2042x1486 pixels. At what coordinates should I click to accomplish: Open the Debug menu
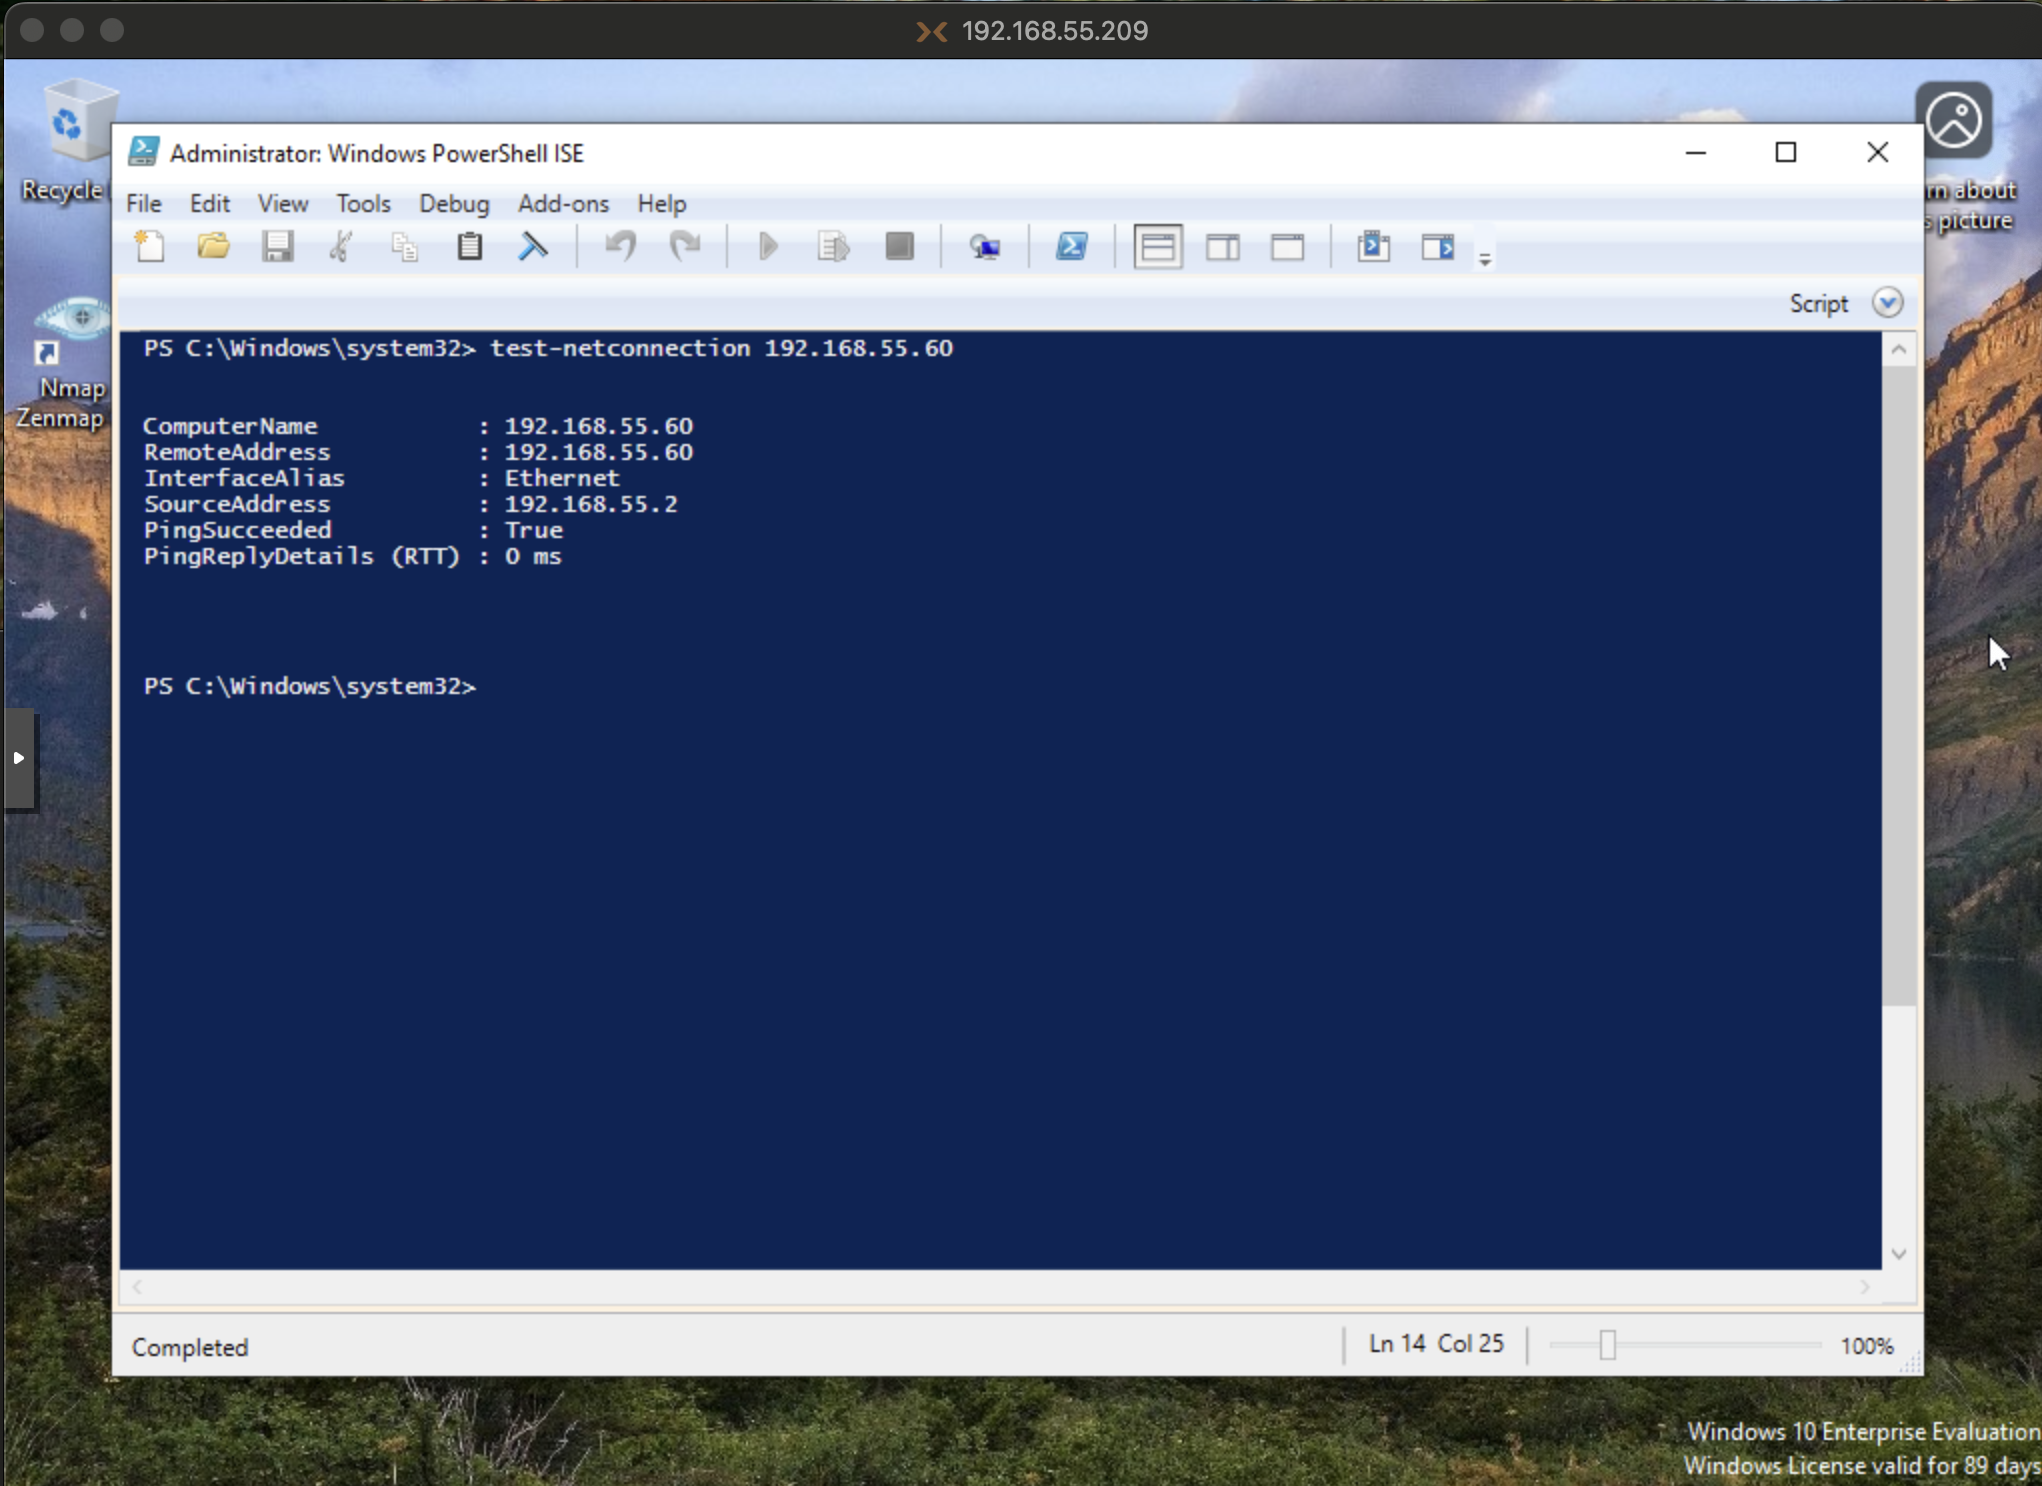(454, 203)
